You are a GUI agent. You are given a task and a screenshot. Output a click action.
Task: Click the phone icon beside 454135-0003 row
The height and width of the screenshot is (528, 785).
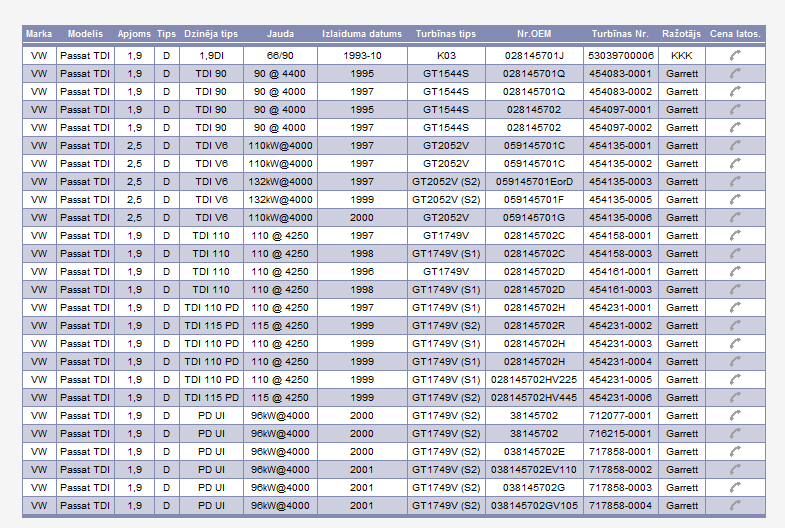[x=735, y=182]
